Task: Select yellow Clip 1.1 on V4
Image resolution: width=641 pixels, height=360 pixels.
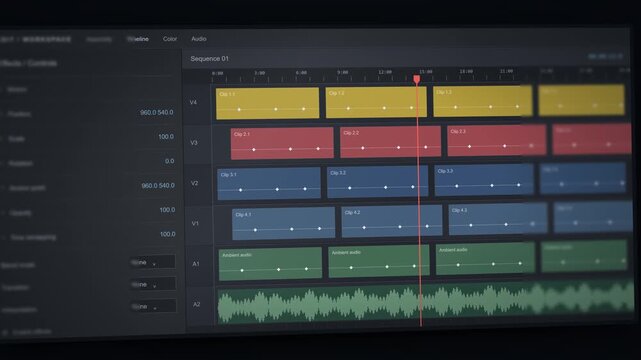Action: 267,103
